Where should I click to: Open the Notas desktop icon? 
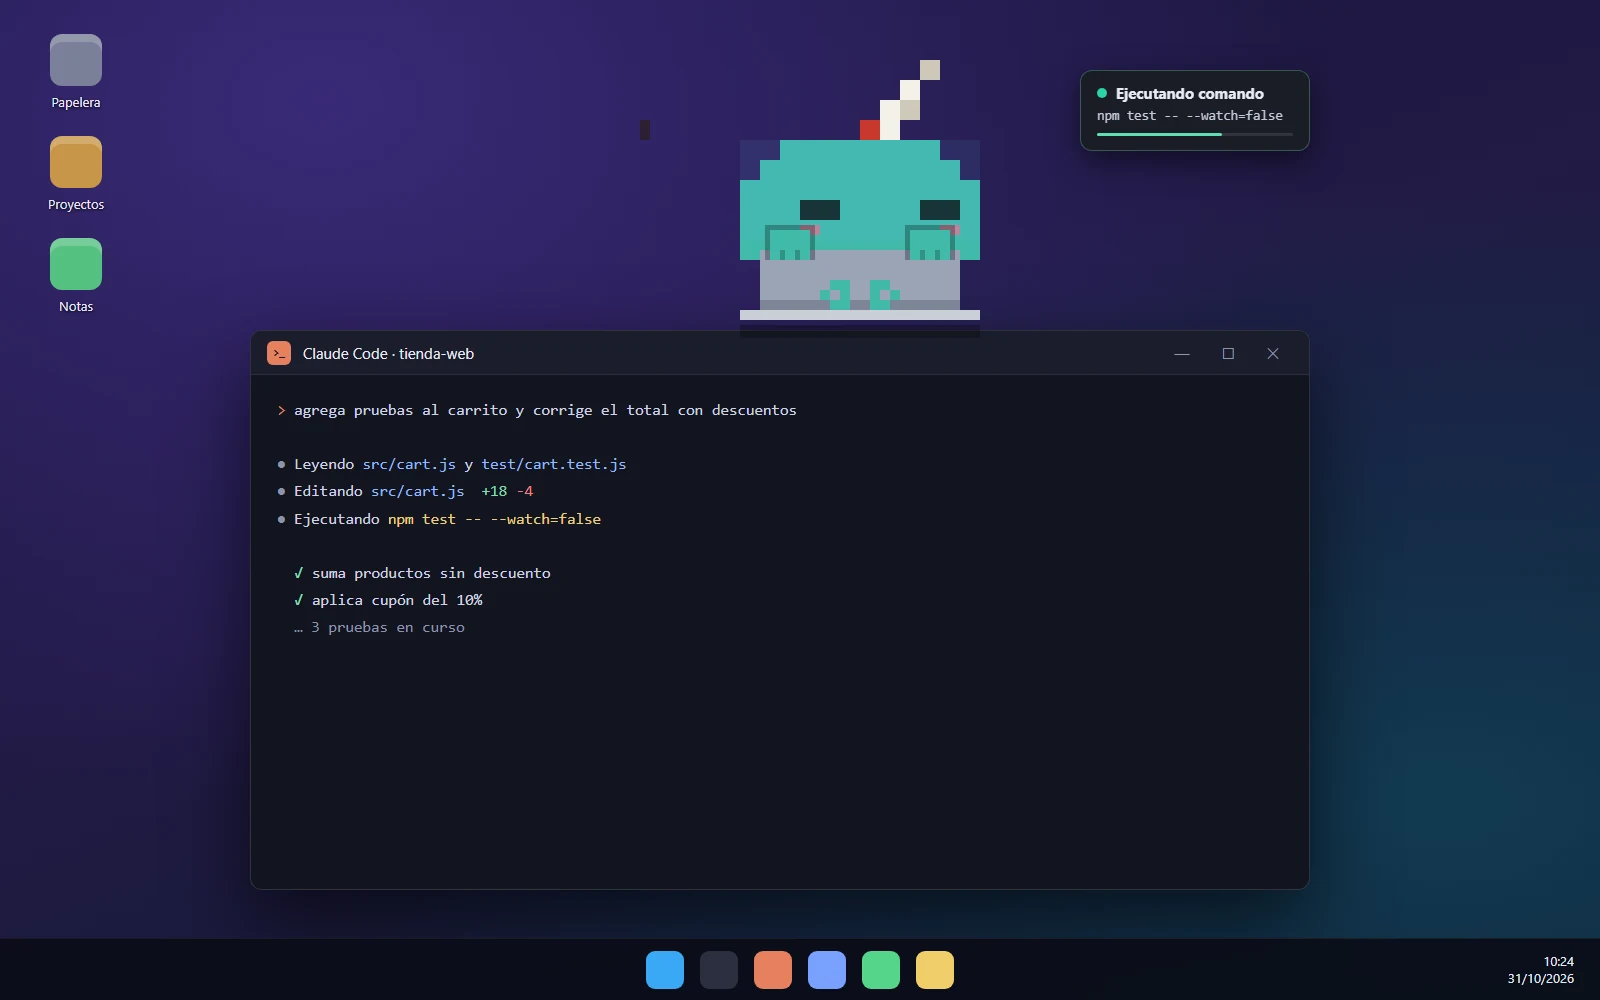76,264
